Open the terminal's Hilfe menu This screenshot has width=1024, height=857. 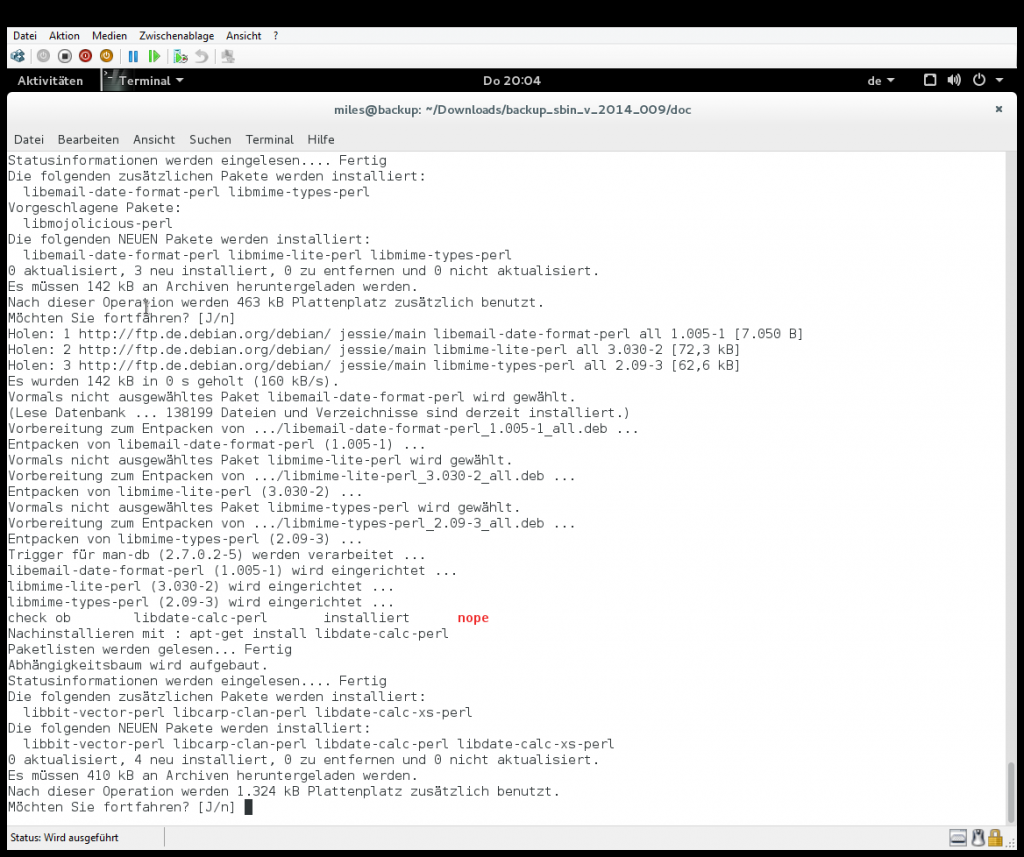pyautogui.click(x=321, y=139)
